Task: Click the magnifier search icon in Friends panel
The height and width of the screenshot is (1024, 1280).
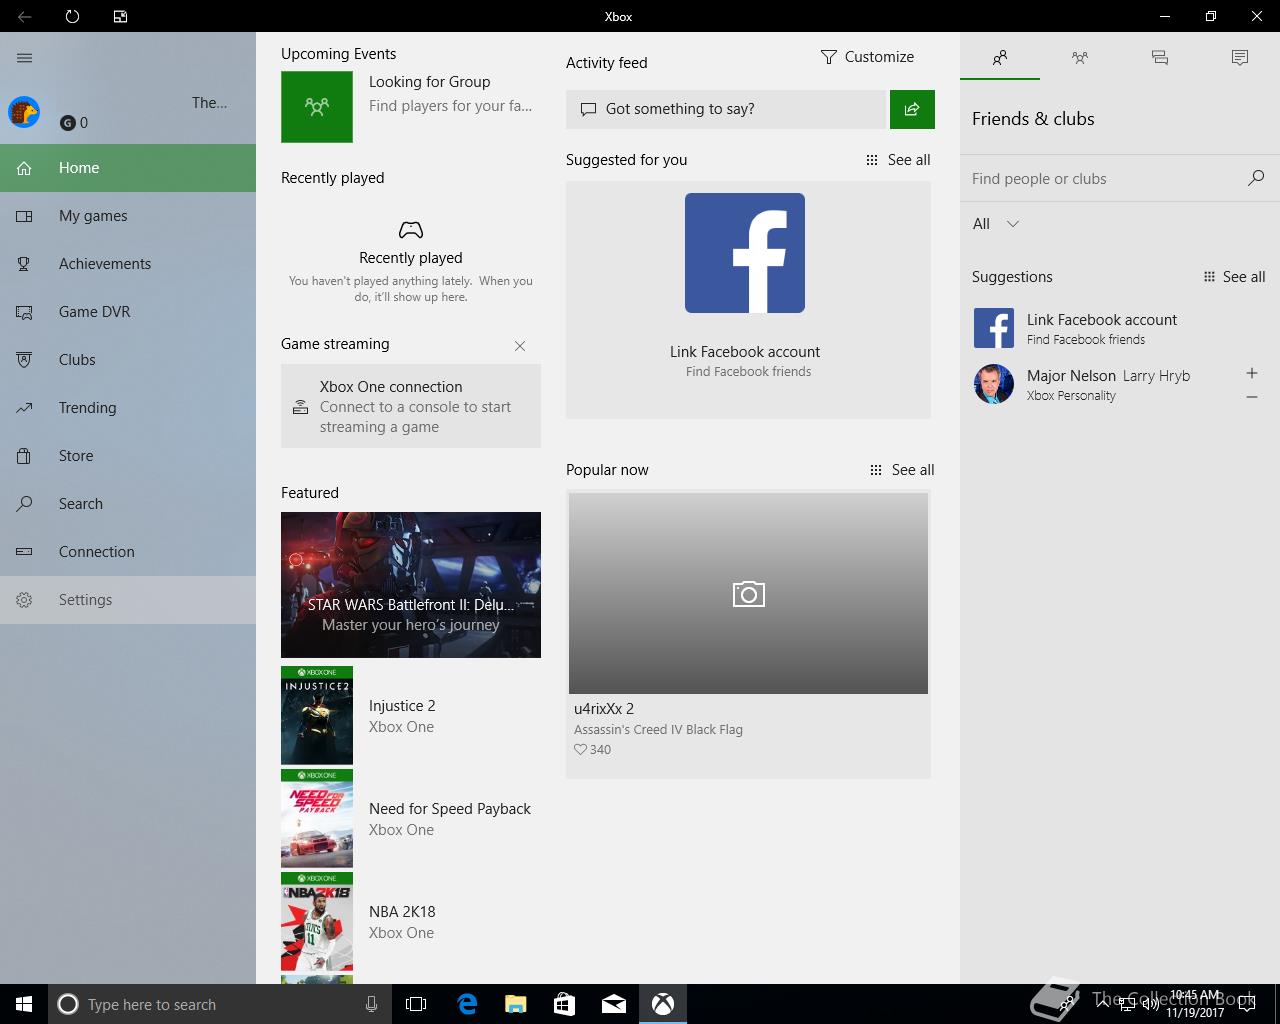Action: point(1256,178)
